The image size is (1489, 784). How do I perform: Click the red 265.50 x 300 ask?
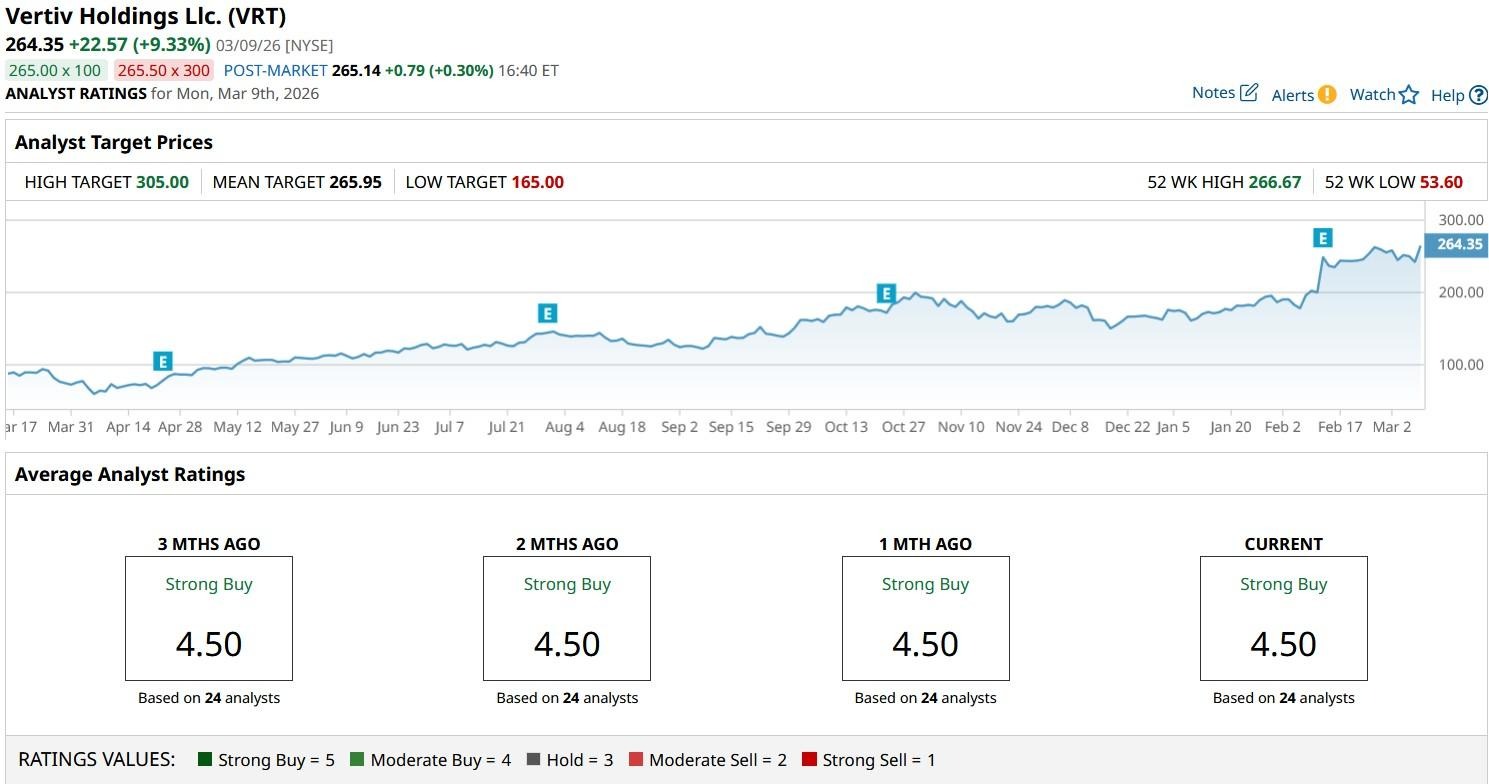(x=163, y=71)
